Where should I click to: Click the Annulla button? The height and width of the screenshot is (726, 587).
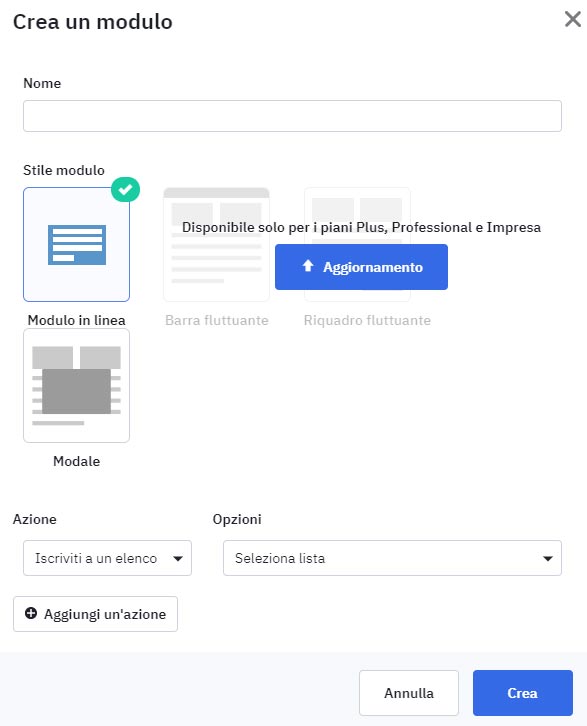(409, 693)
